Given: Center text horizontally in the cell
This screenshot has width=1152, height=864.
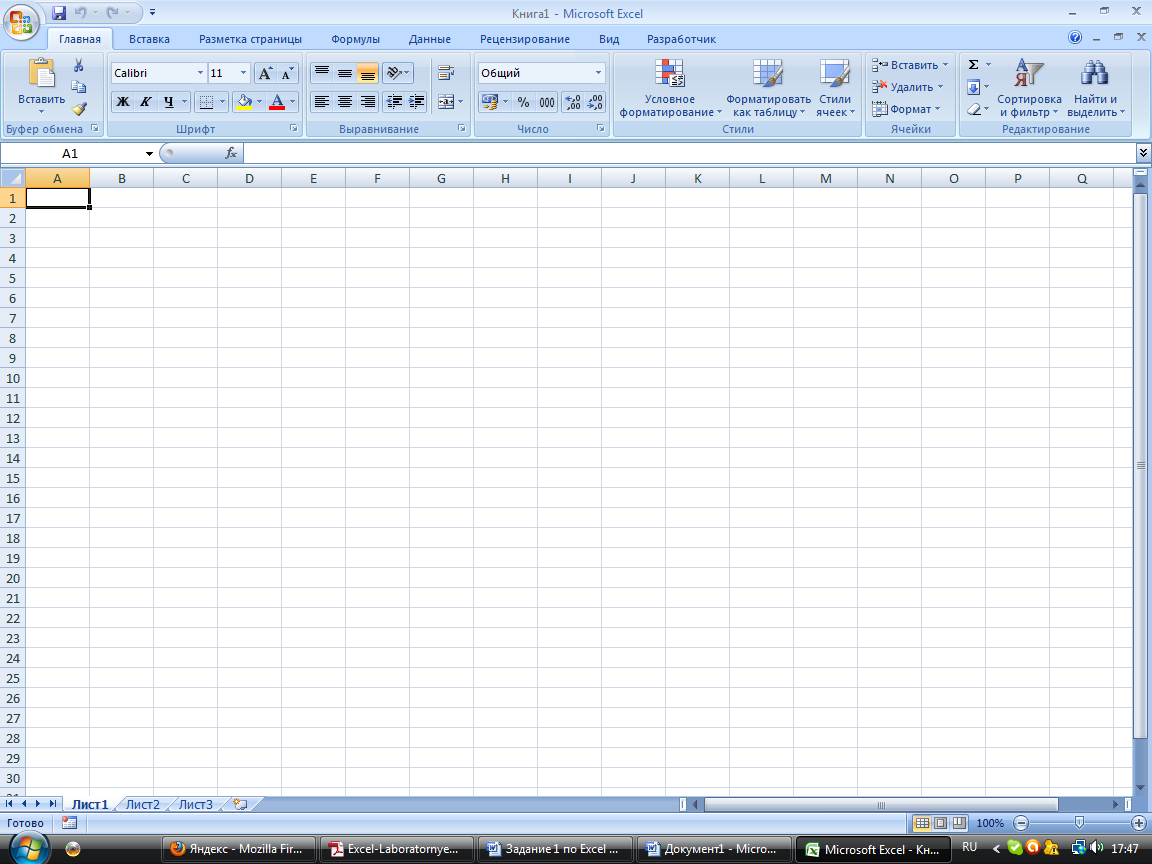Looking at the screenshot, I should click(345, 102).
